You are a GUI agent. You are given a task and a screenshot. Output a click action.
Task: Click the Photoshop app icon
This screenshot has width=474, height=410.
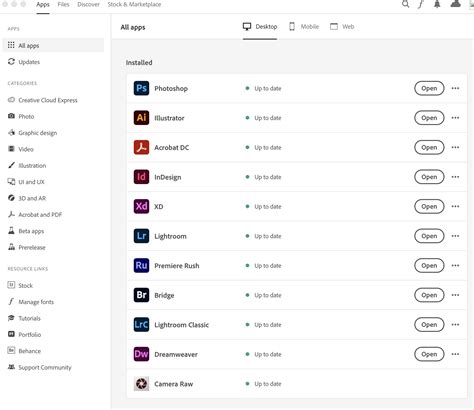tap(141, 88)
